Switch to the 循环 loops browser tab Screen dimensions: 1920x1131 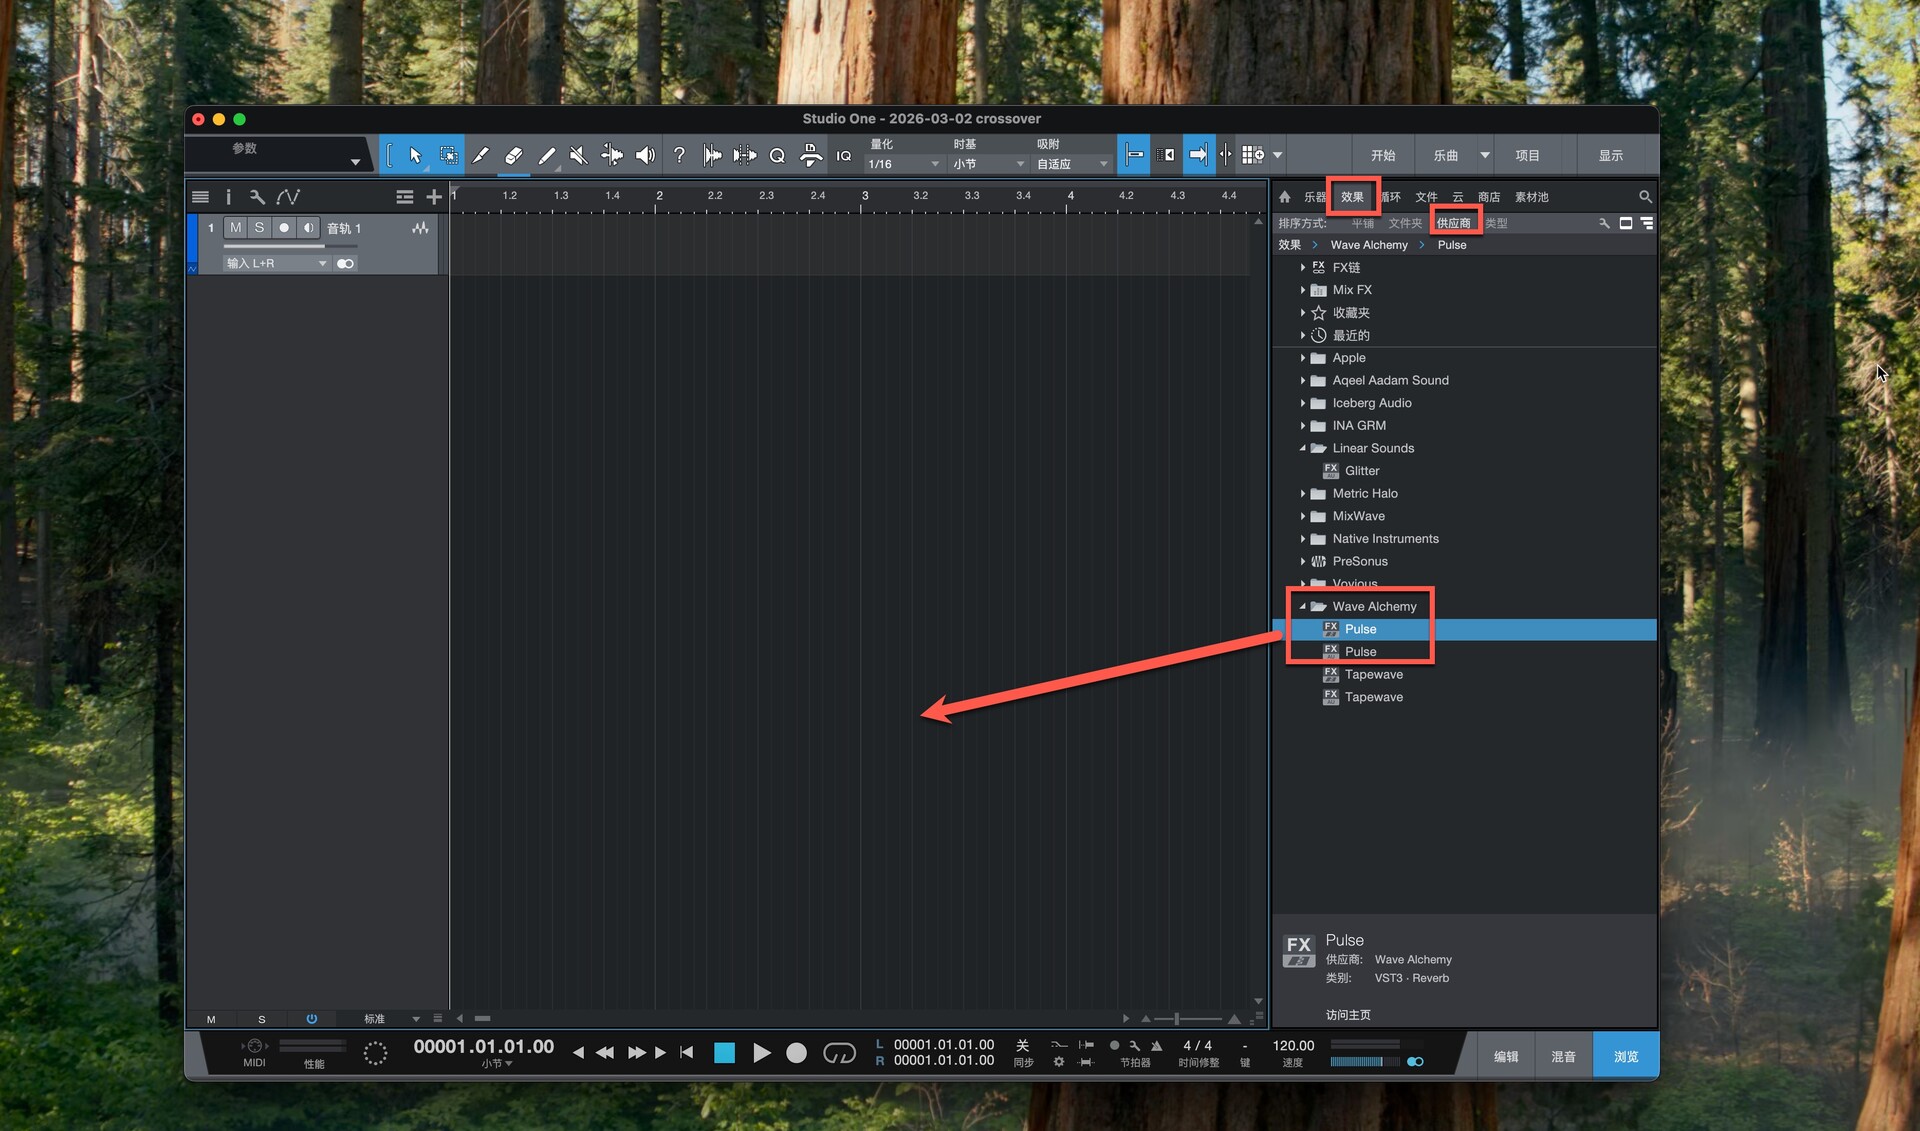pos(1391,197)
